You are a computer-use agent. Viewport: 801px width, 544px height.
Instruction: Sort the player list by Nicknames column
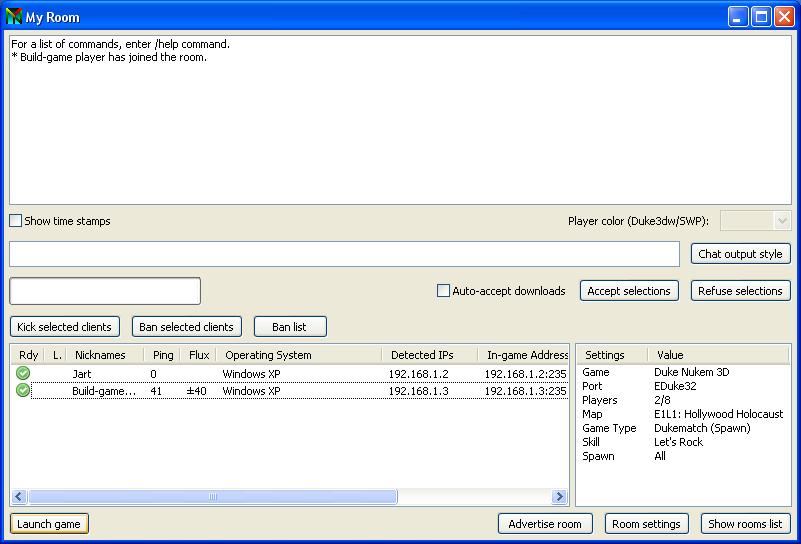[x=100, y=355]
